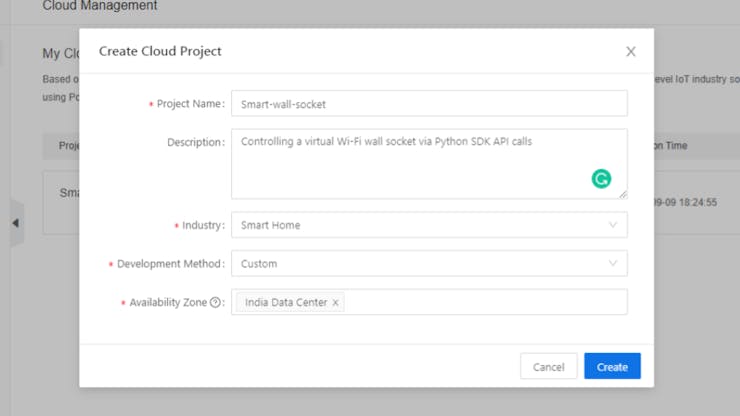The width and height of the screenshot is (740, 416).
Task: Click the Create Cloud Project dialog title
Action: (160, 51)
